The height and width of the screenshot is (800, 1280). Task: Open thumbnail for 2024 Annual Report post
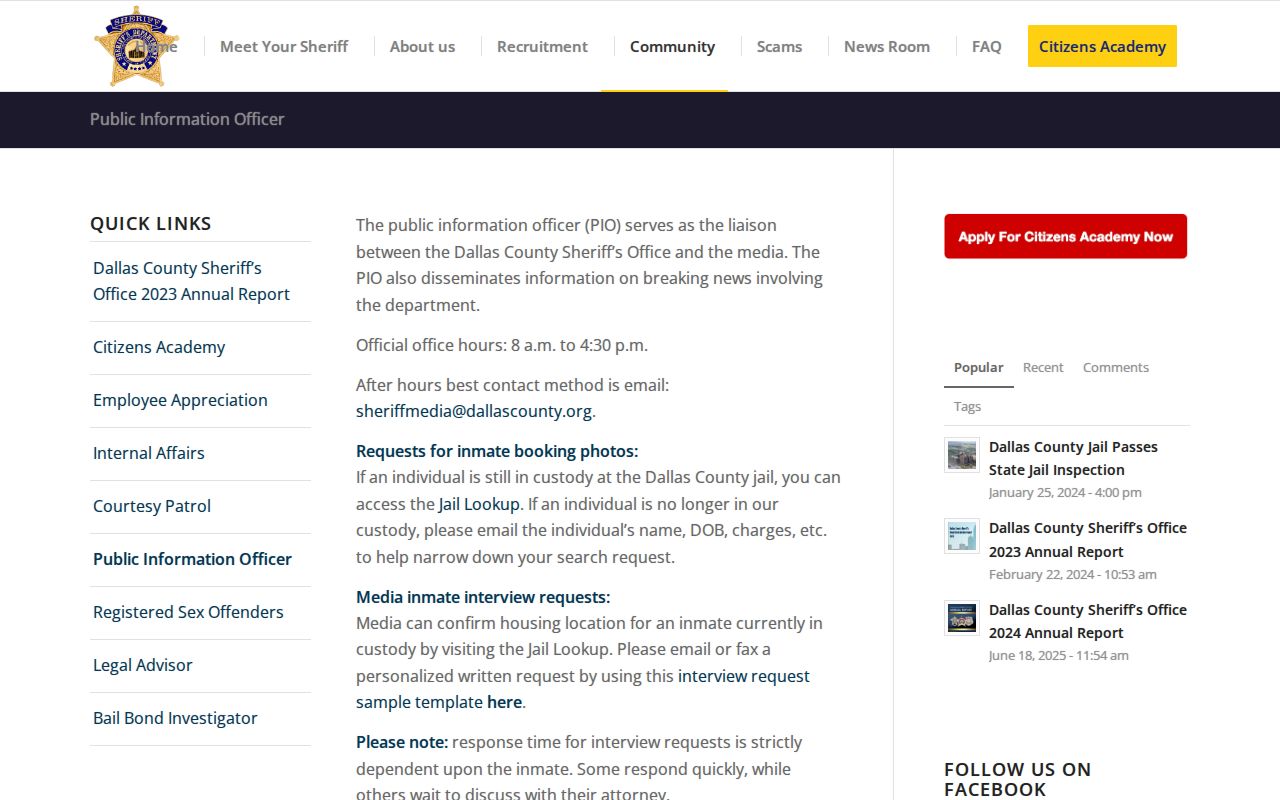962,618
